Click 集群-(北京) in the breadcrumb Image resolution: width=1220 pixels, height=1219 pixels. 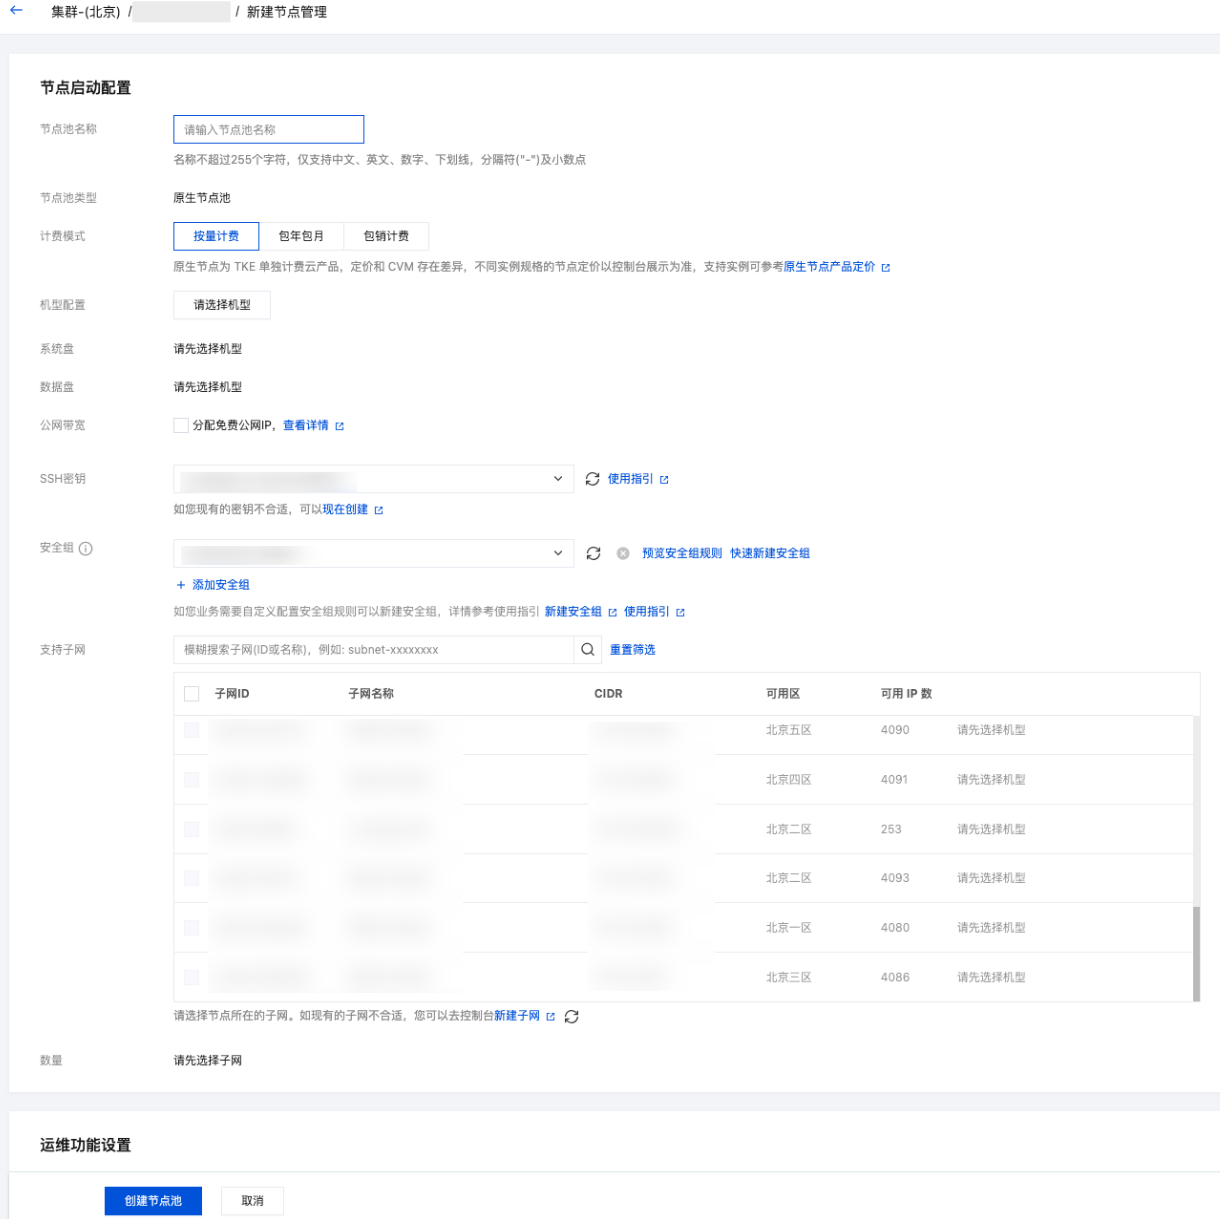click(x=86, y=12)
